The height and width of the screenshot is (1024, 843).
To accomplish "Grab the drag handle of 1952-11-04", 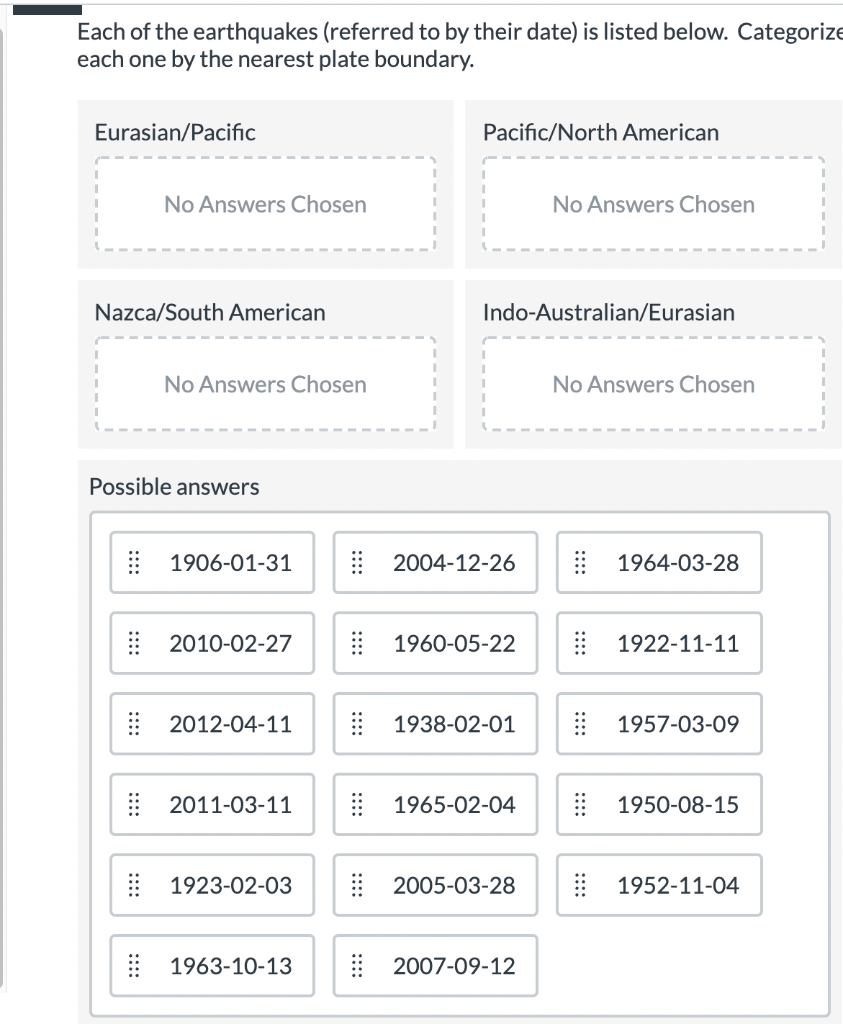I will [580, 885].
